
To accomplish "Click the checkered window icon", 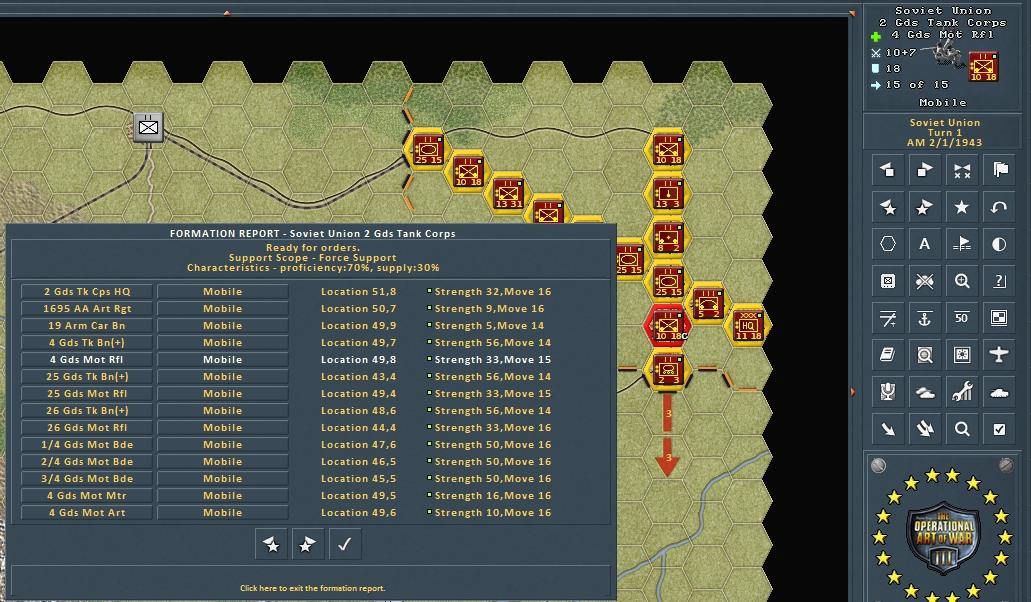I will (x=999, y=319).
